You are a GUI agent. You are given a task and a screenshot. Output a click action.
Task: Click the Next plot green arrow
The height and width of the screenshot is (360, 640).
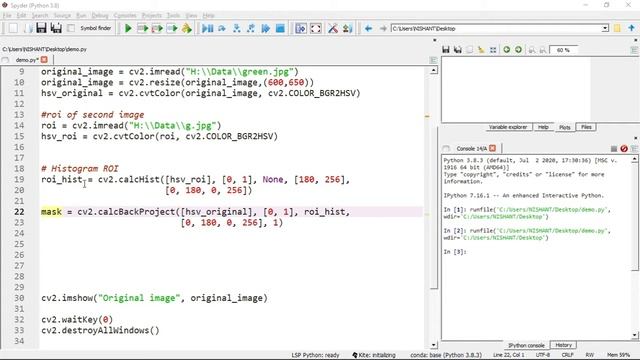[x=518, y=50]
